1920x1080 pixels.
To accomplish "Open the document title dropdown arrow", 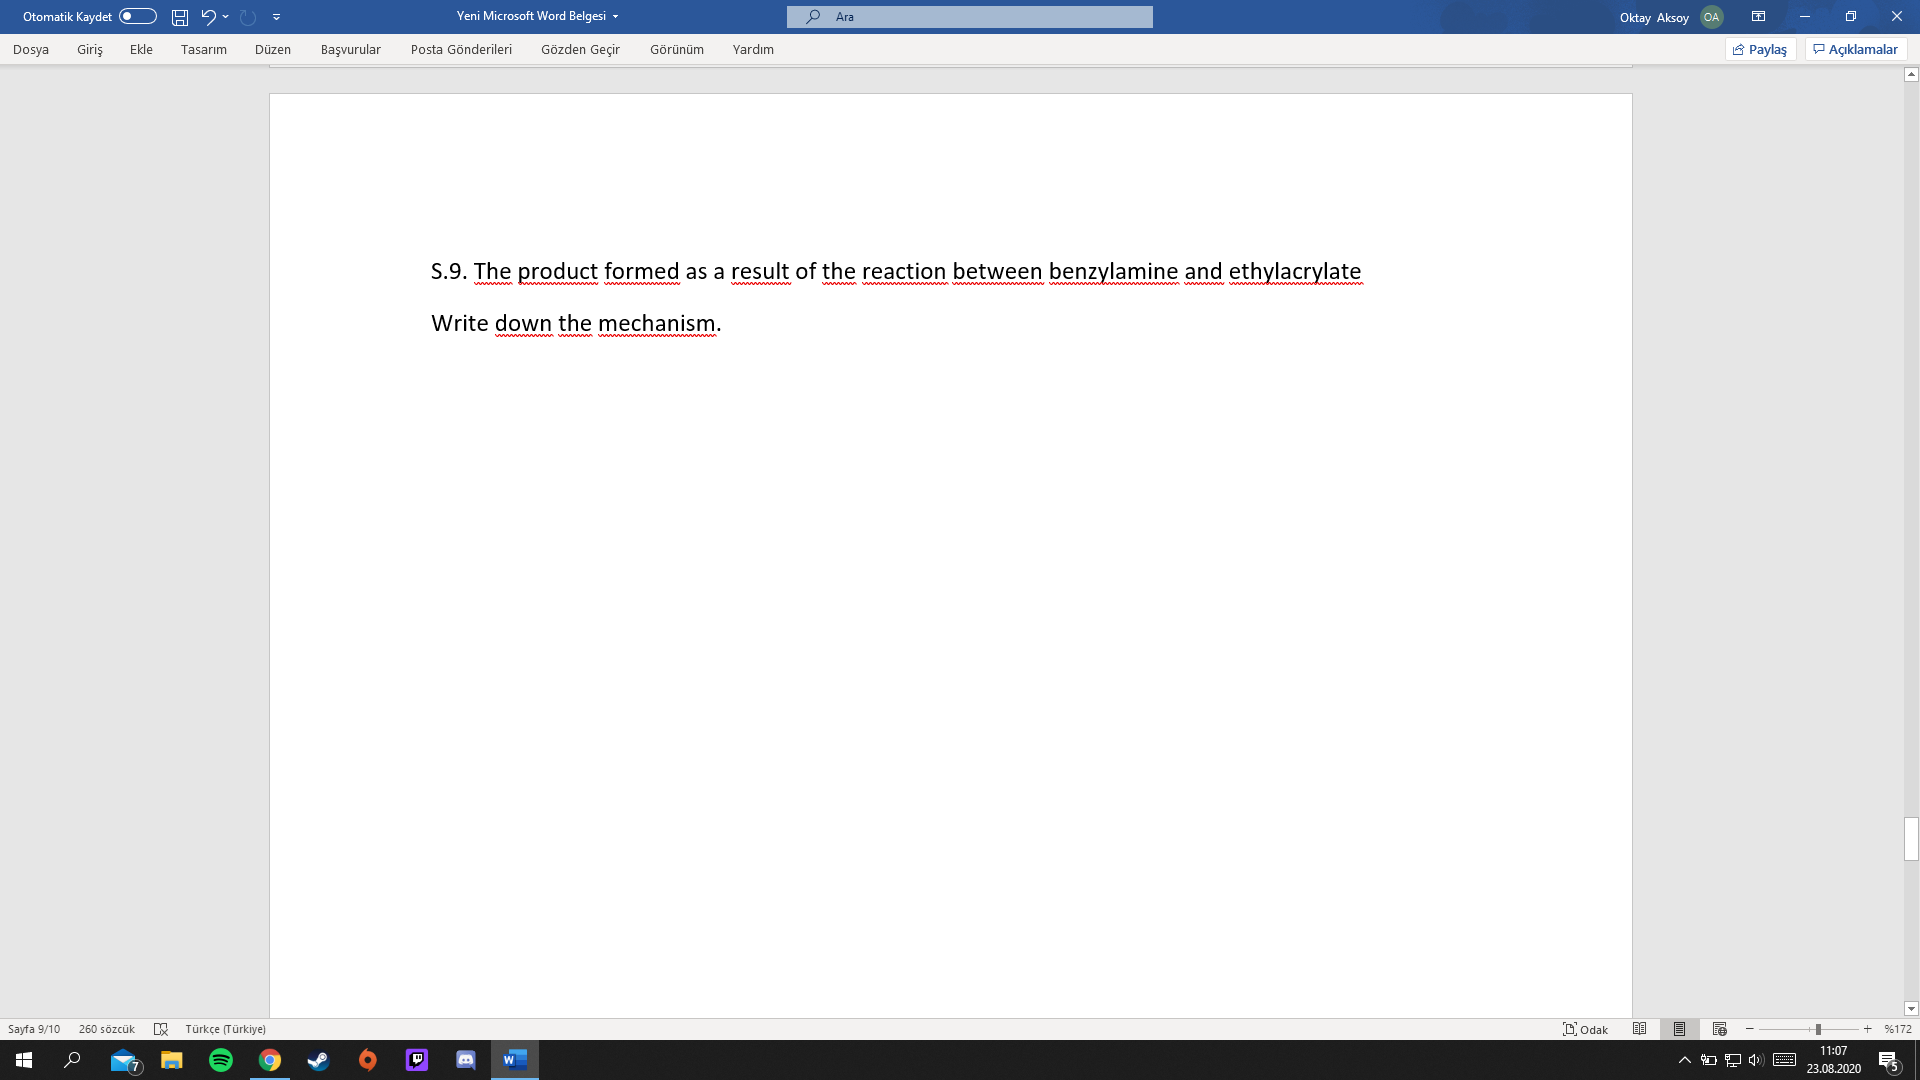I will [615, 17].
